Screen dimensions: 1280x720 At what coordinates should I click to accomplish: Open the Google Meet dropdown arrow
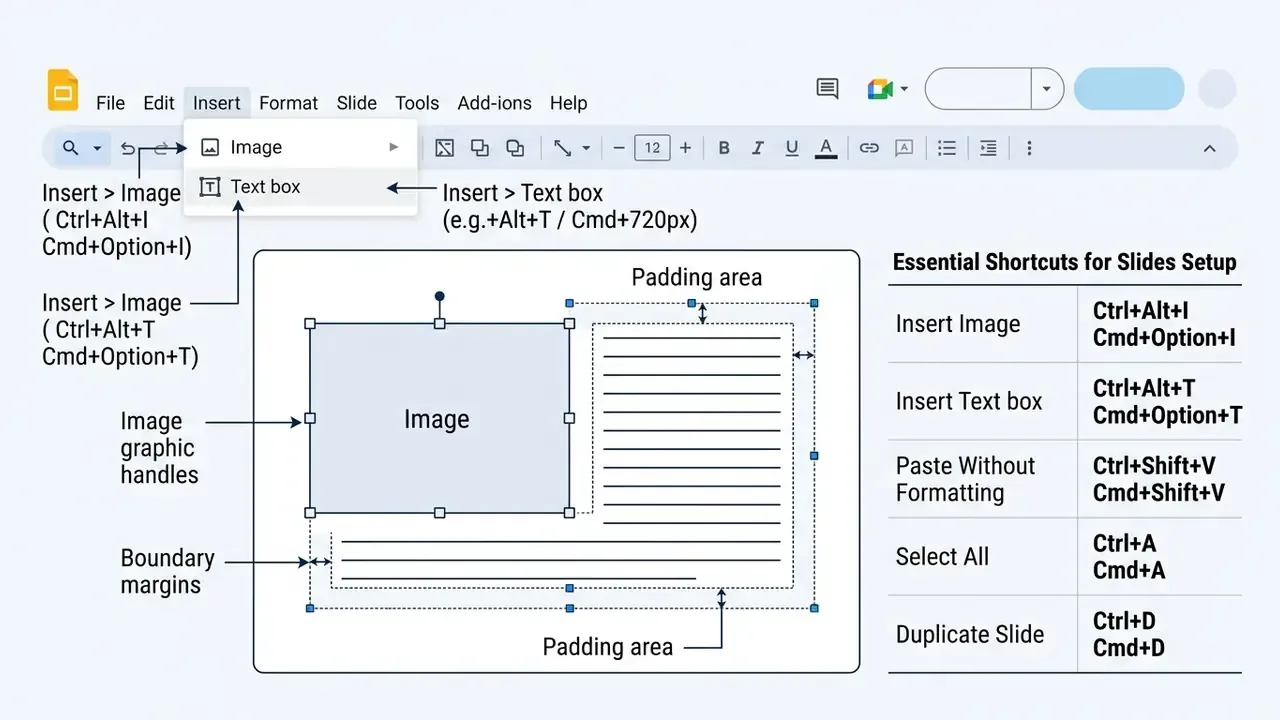tap(904, 89)
